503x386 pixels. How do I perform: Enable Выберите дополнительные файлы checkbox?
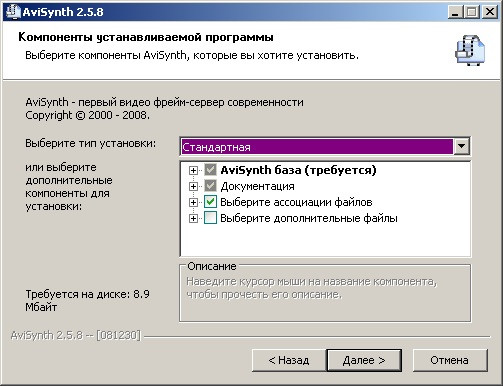210,218
